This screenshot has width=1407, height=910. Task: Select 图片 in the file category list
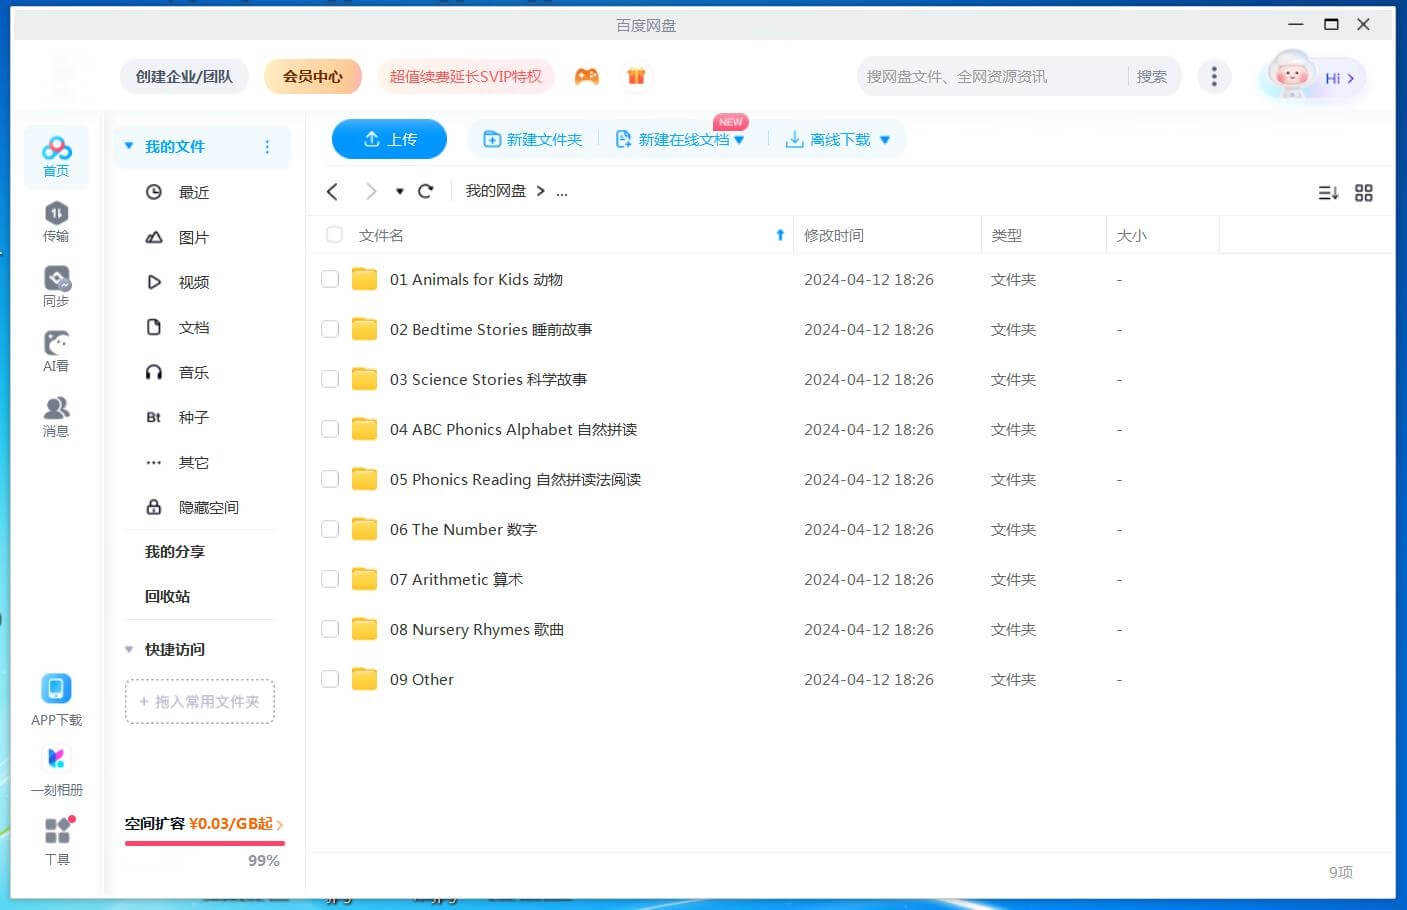tap(193, 238)
